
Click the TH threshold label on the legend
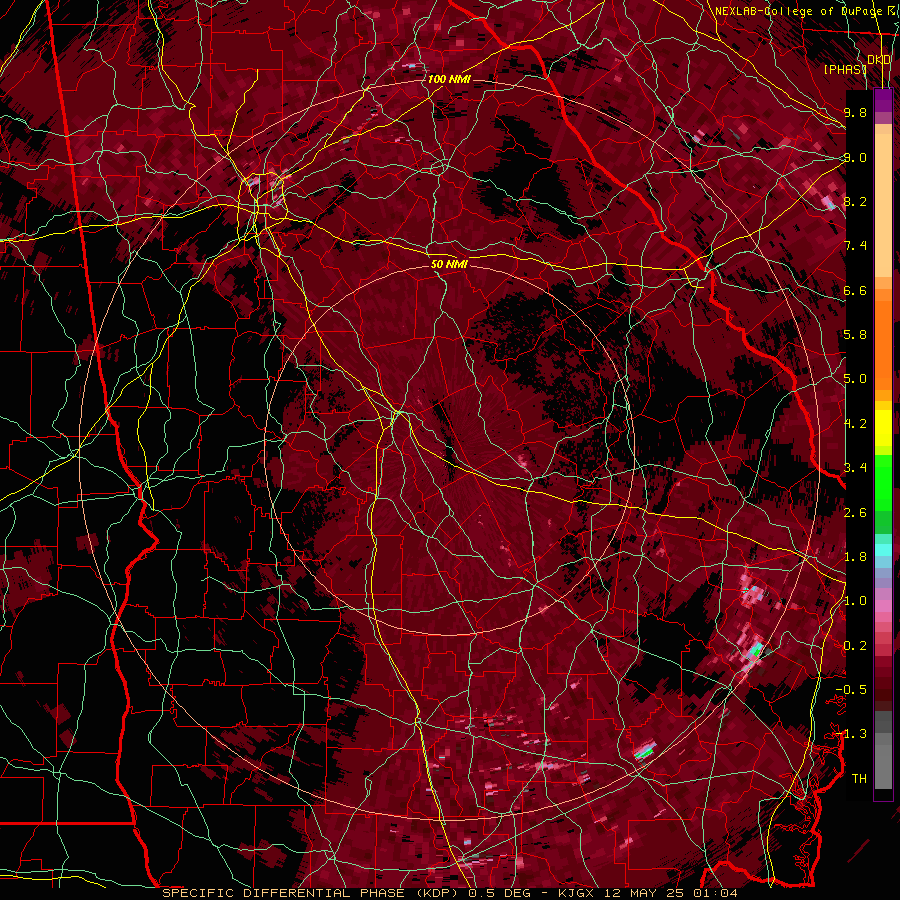859,779
